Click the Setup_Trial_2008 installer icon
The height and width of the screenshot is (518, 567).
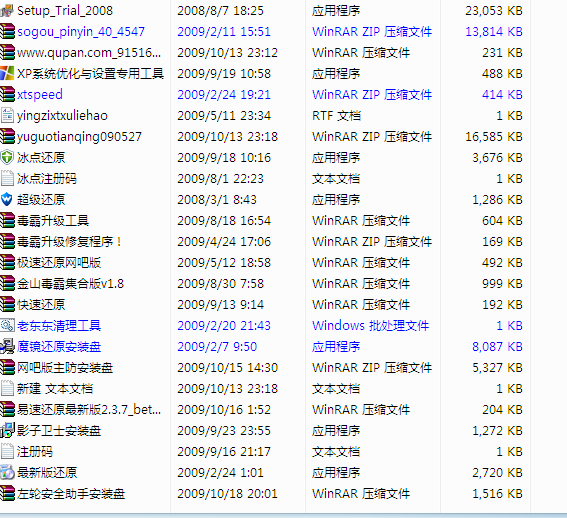pyautogui.click(x=7, y=10)
